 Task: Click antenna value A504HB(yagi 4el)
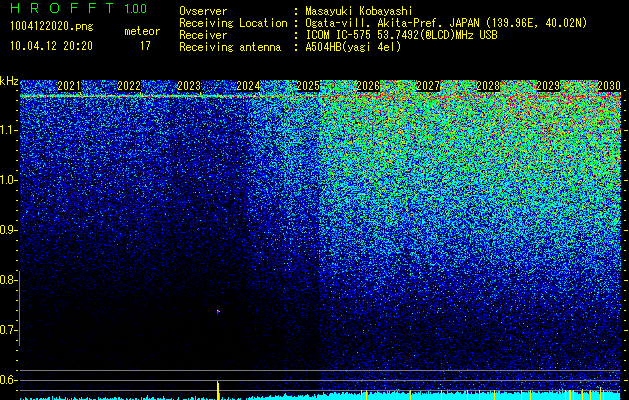point(353,47)
